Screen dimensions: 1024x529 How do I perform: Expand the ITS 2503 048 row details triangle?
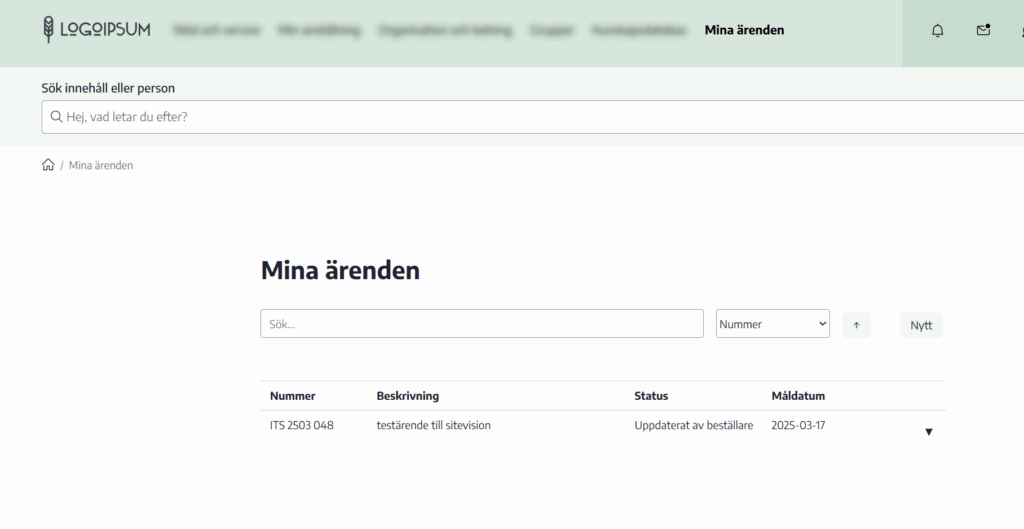pyautogui.click(x=928, y=432)
